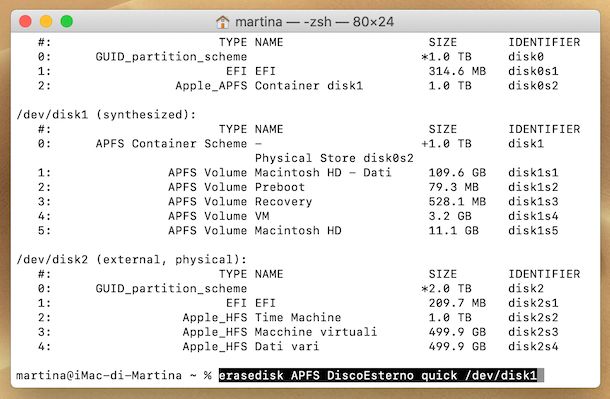Click identifier 'disk0s1'

pyautogui.click(x=533, y=71)
